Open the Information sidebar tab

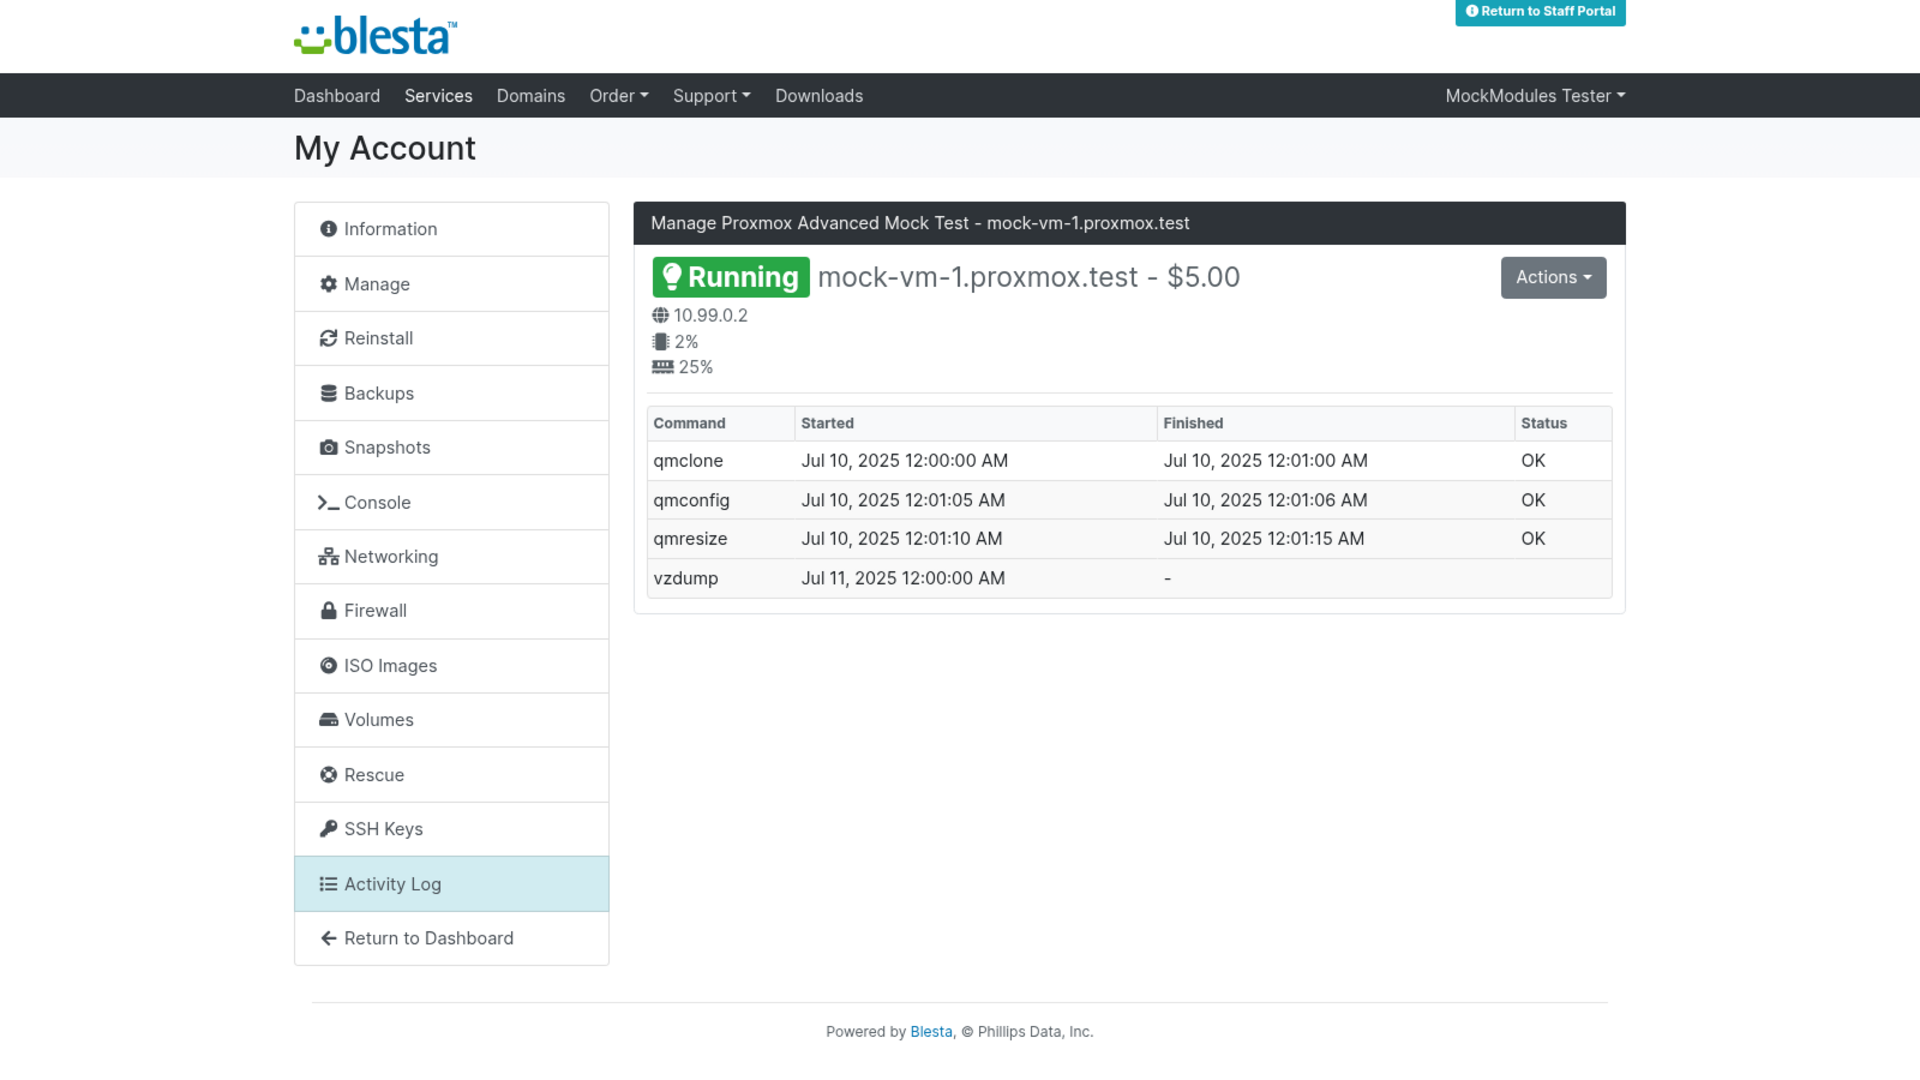[452, 229]
